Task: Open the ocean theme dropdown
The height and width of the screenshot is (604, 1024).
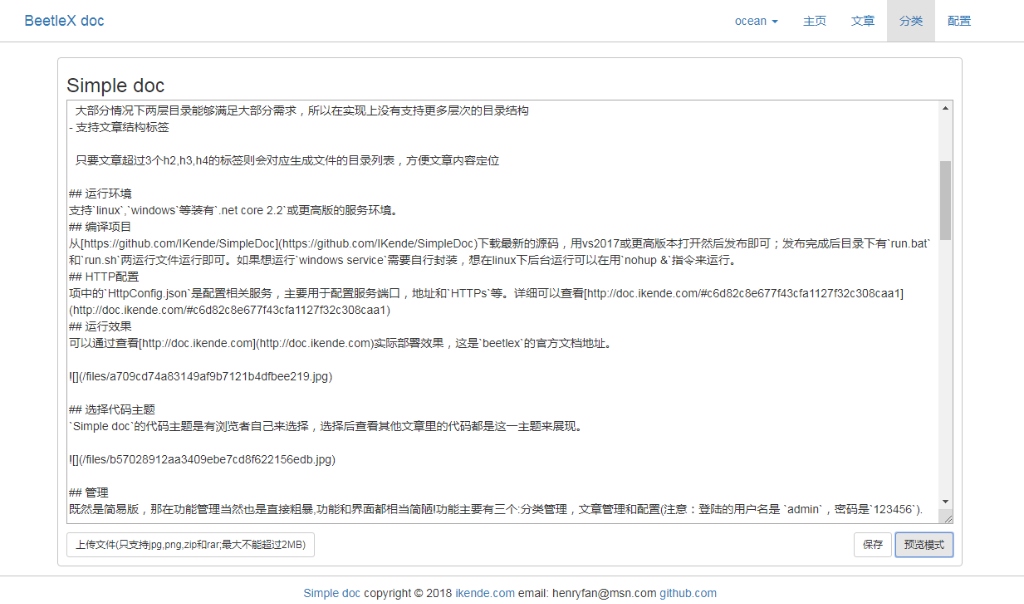Action: tap(755, 21)
